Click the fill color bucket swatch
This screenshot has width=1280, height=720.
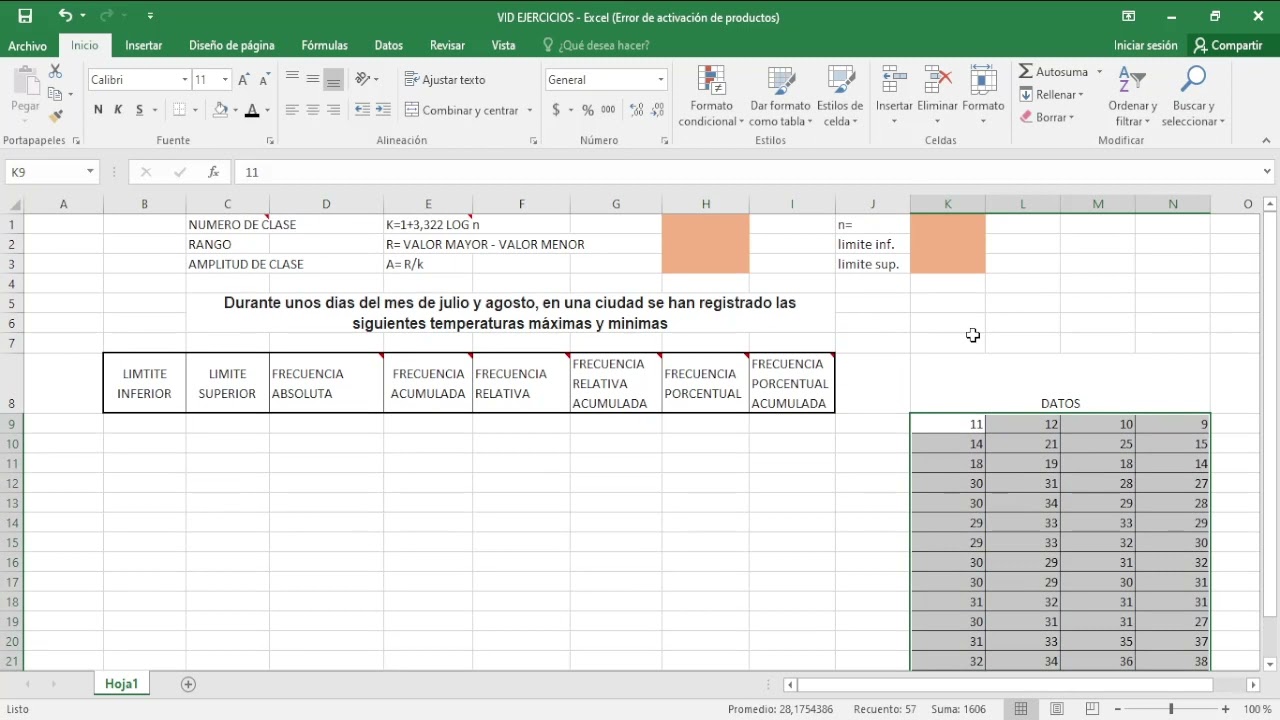[221, 110]
